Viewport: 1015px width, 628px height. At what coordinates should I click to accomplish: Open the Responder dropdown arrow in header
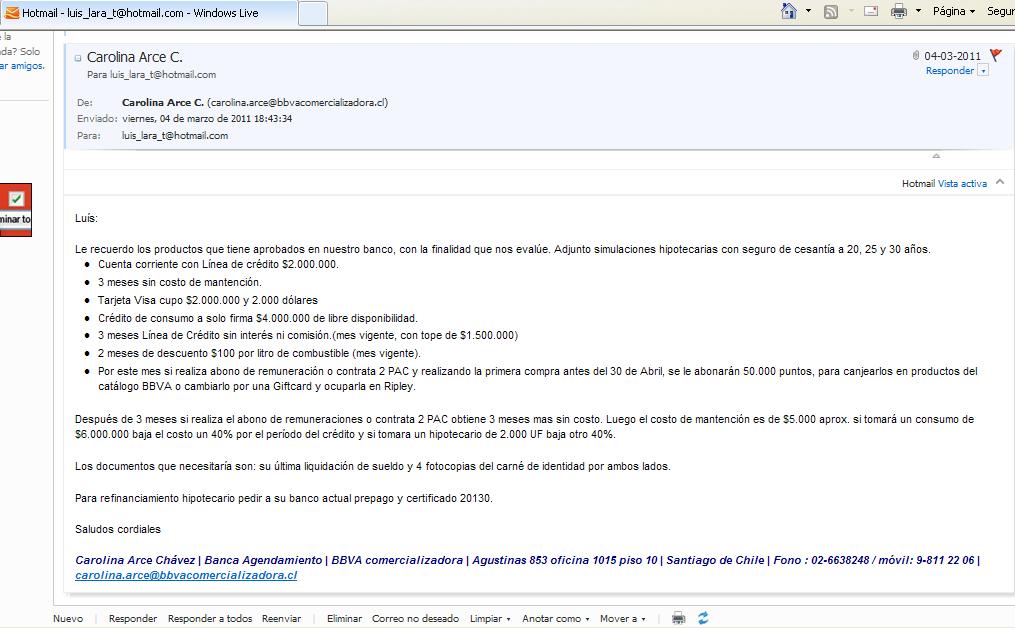pos(983,71)
